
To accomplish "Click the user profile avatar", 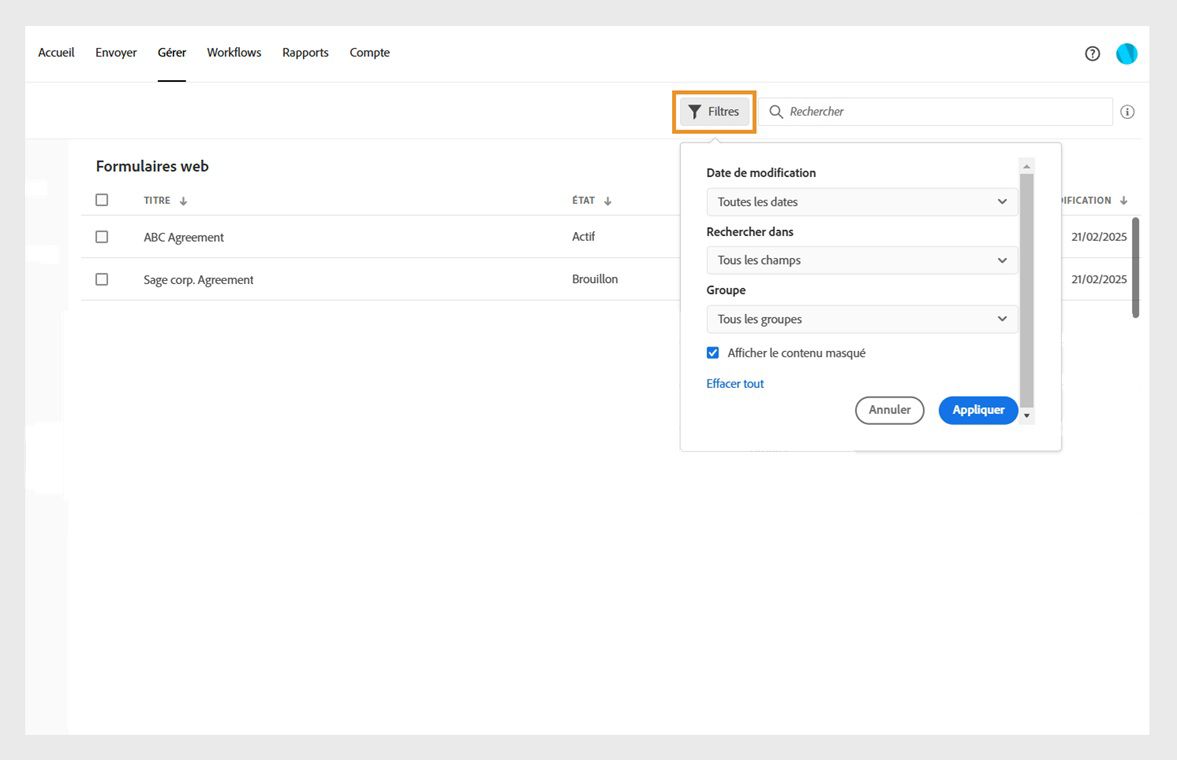I will [1126, 53].
